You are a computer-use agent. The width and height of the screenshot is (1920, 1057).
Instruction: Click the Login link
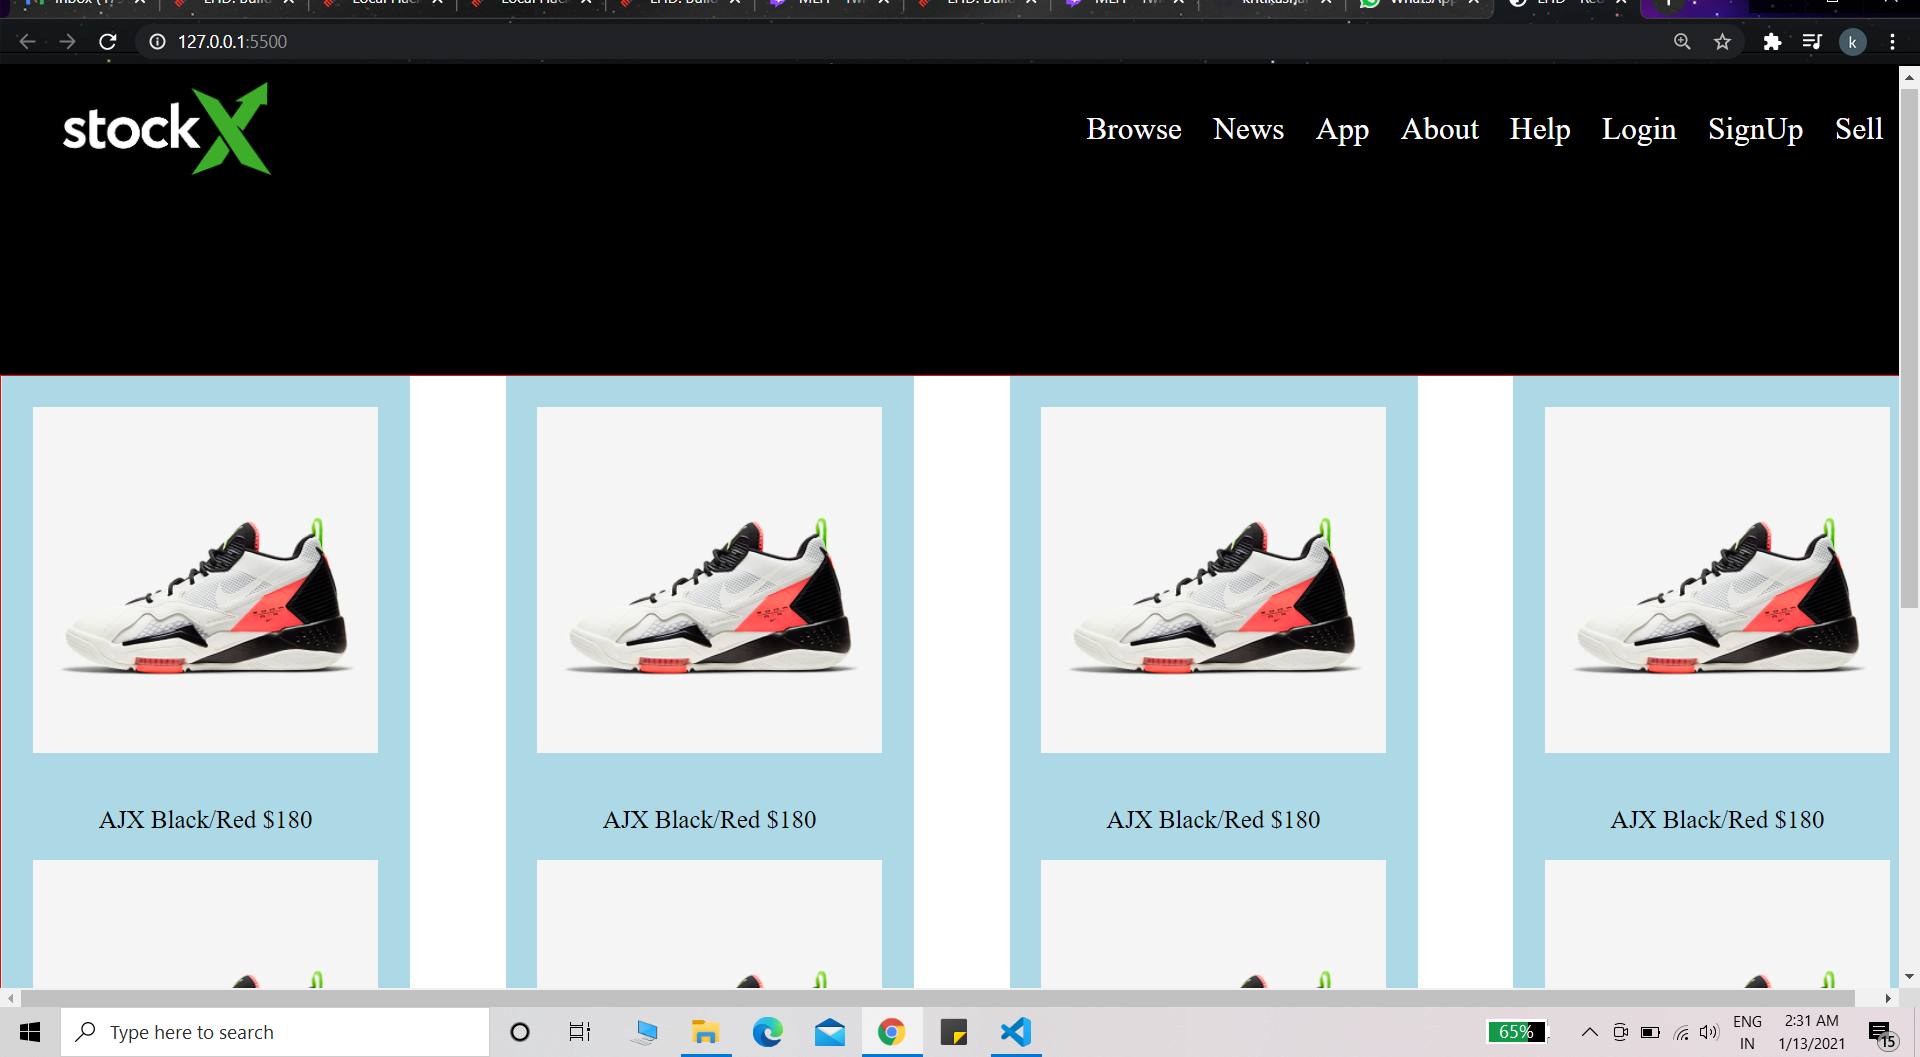click(1639, 130)
